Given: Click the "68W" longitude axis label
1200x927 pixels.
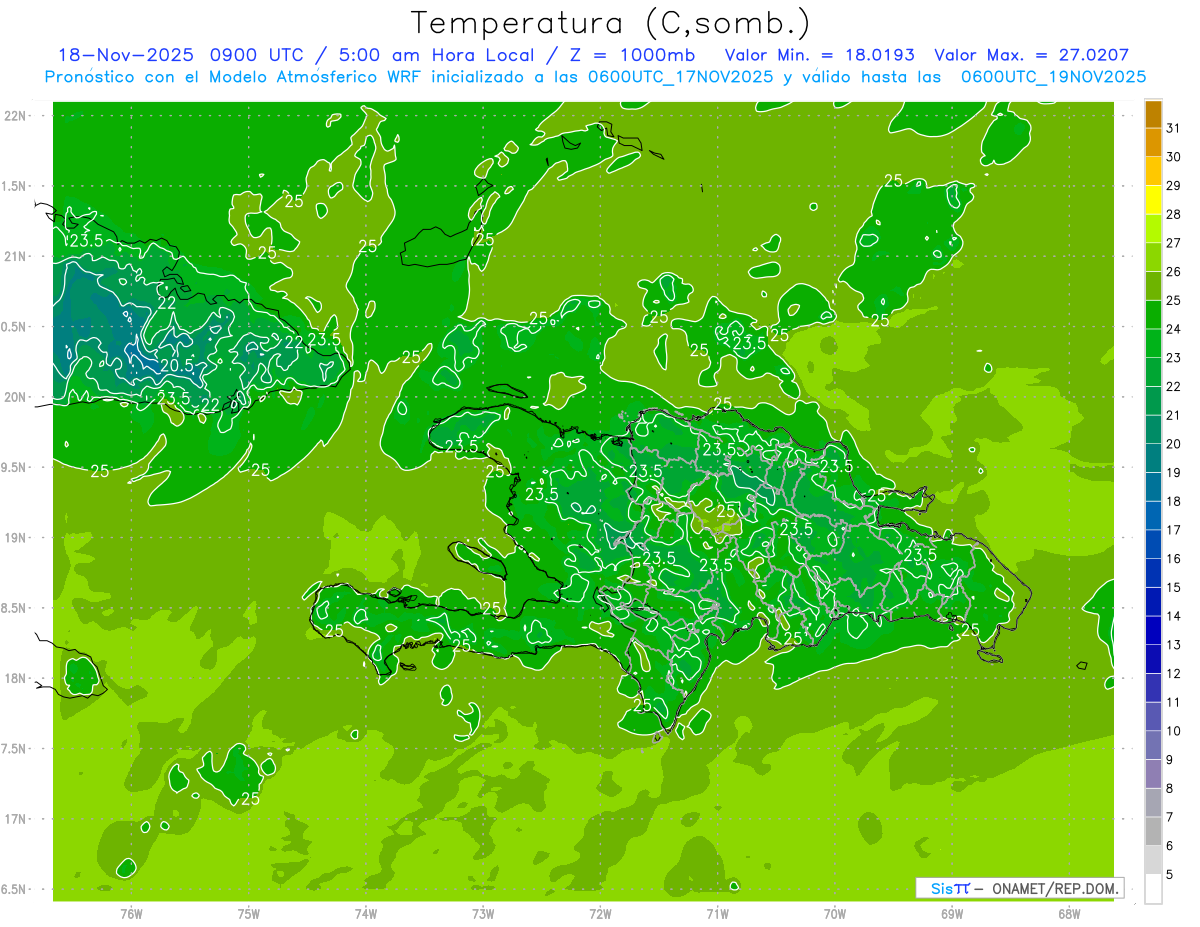Looking at the screenshot, I should click(x=1069, y=914).
